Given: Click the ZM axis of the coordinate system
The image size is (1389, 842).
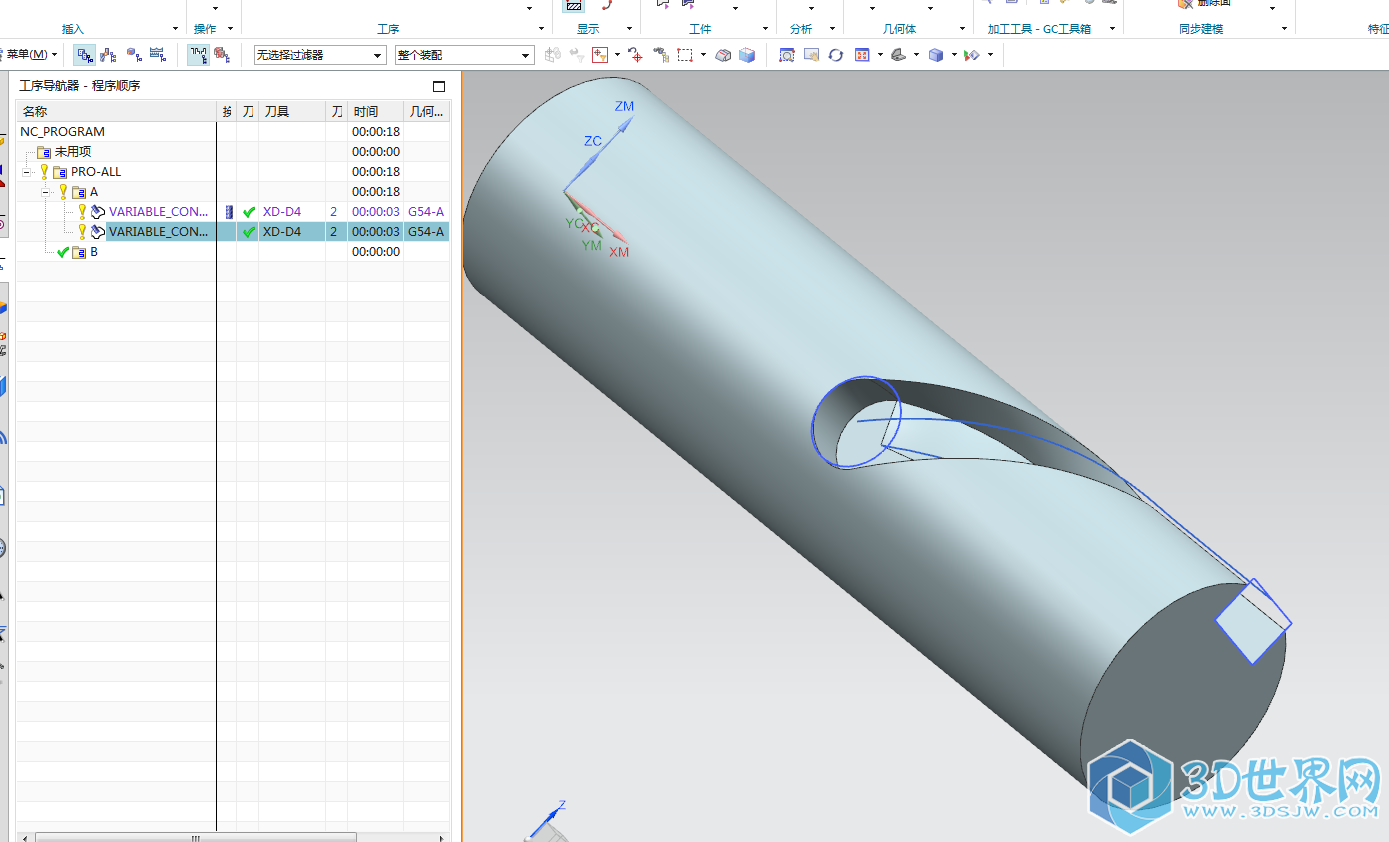Looking at the screenshot, I should tap(624, 106).
